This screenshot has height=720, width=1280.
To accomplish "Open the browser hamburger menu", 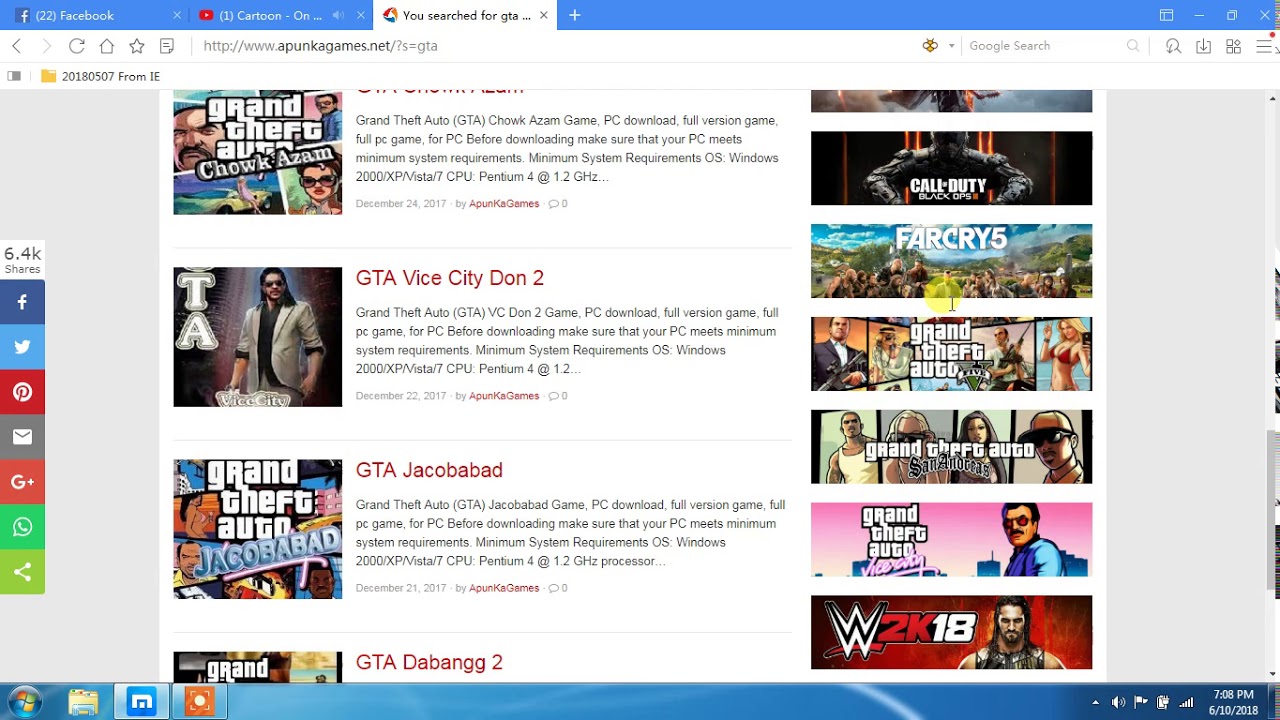I will (1264, 46).
